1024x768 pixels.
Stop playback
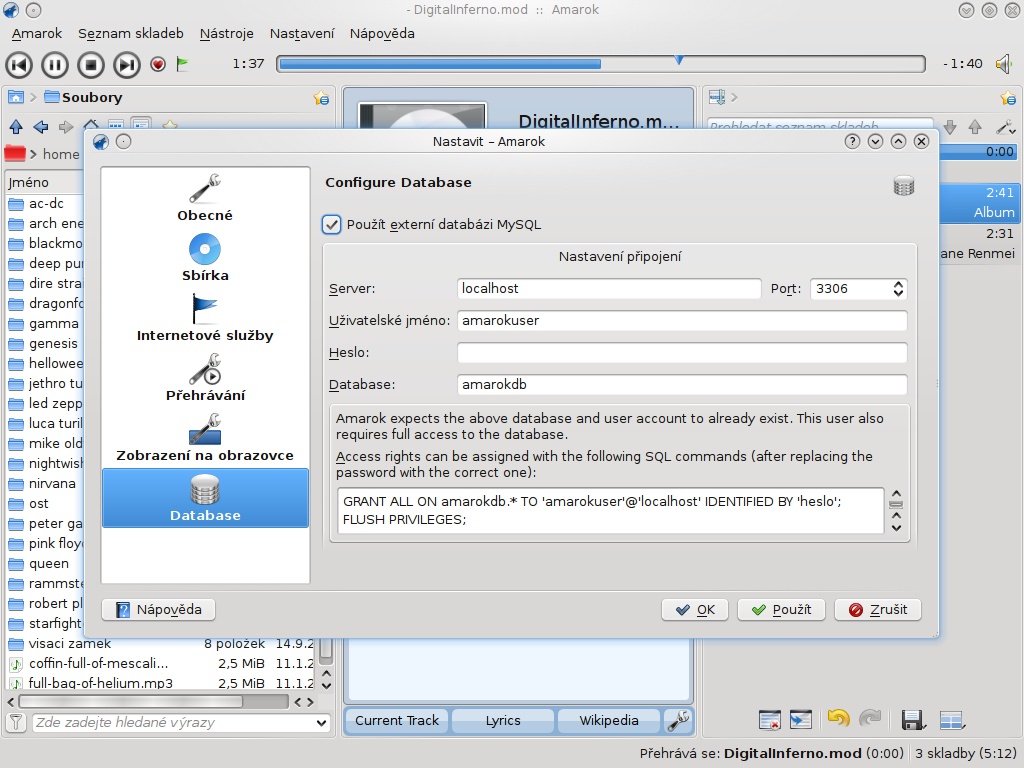[x=91, y=65]
